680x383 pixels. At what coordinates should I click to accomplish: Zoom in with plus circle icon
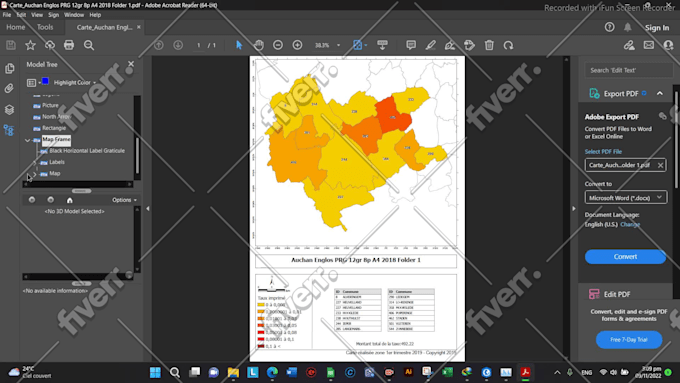pyautogui.click(x=298, y=45)
